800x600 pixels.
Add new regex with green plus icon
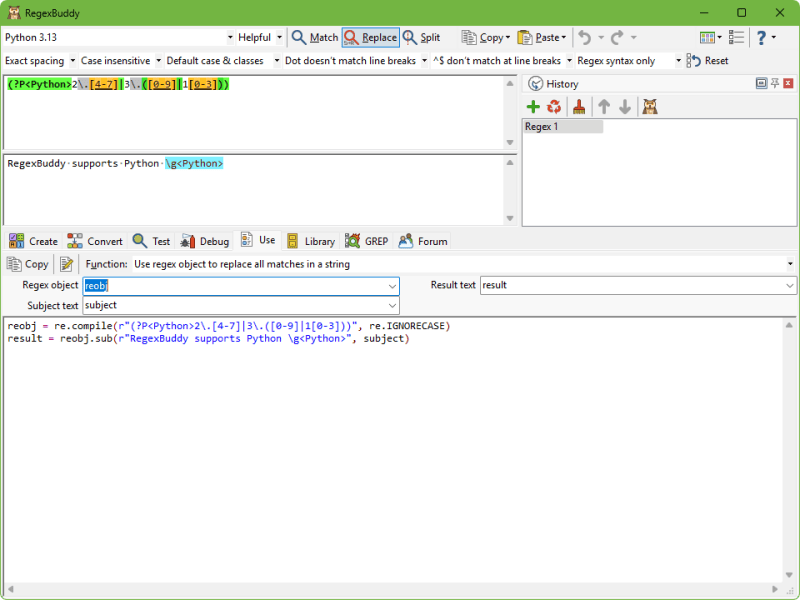533,107
